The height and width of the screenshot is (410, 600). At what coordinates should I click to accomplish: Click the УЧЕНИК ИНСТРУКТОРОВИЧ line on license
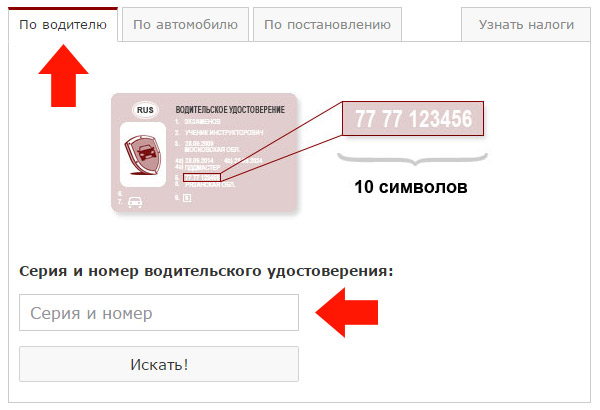coord(224,132)
